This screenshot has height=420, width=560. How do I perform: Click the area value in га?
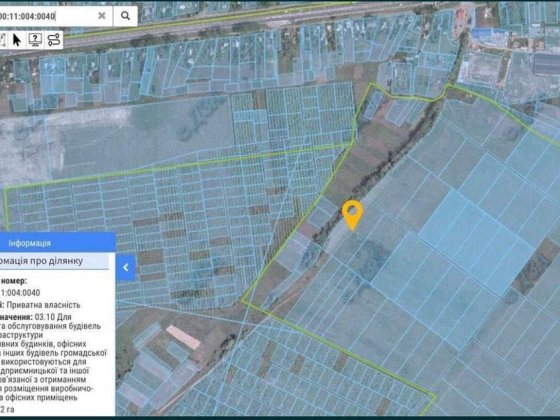click(7, 409)
